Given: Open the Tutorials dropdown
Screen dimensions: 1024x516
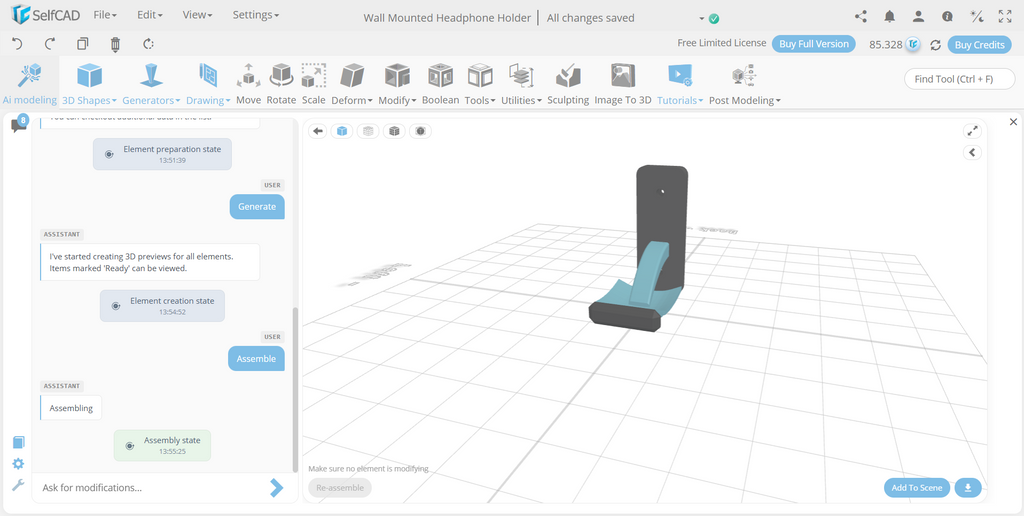Looking at the screenshot, I should [x=680, y=84].
